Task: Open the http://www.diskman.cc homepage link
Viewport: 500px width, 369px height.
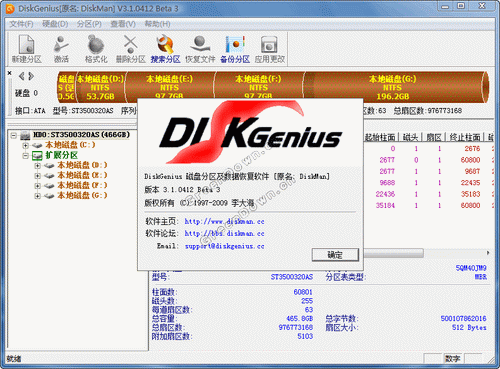Action: point(224,221)
